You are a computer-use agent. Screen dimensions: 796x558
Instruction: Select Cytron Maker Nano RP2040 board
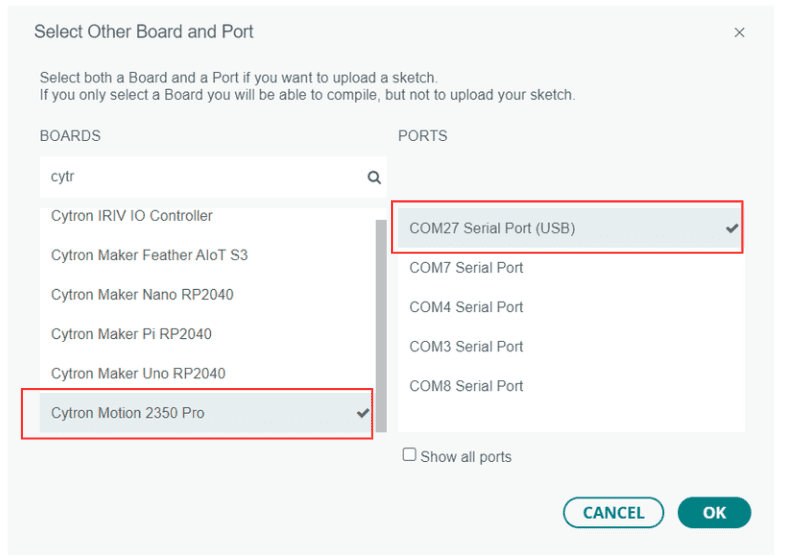(142, 295)
